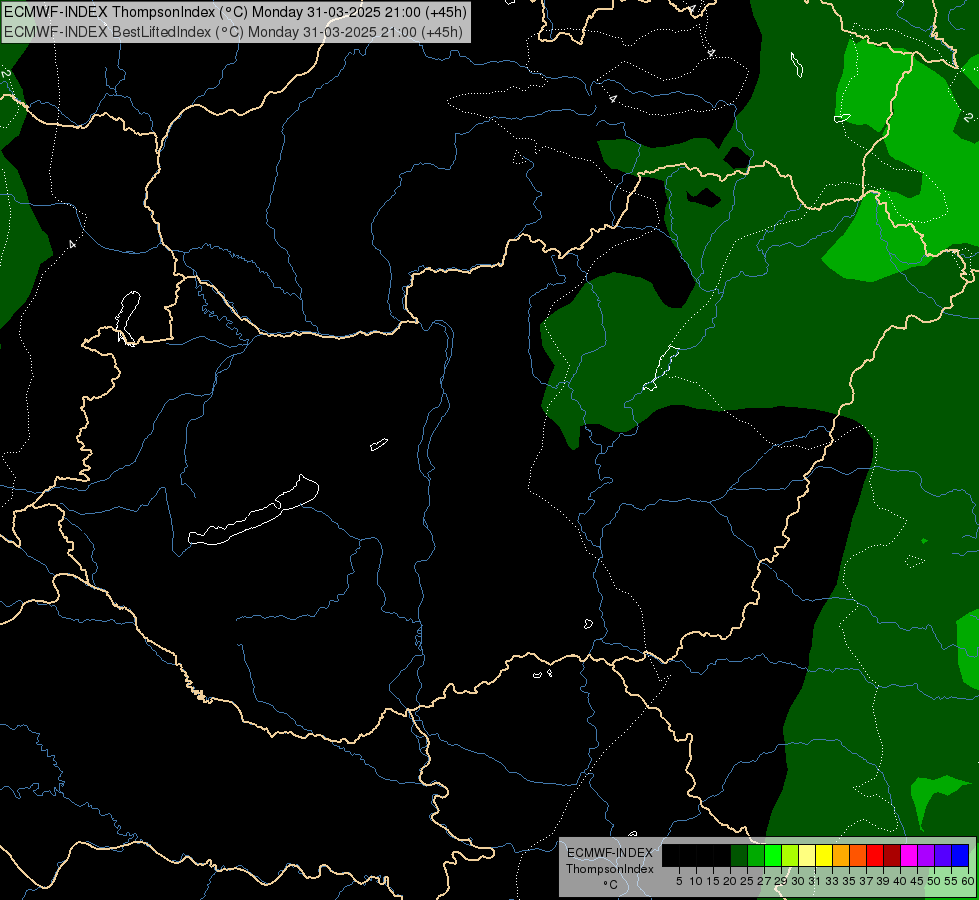Click the legend scale value '45'
979x900 pixels.
pos(917,881)
